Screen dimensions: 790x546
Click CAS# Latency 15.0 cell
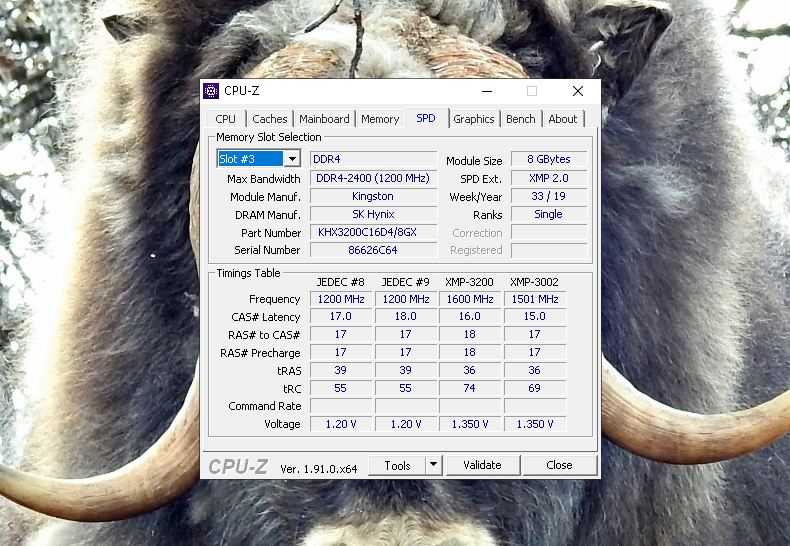point(535,316)
